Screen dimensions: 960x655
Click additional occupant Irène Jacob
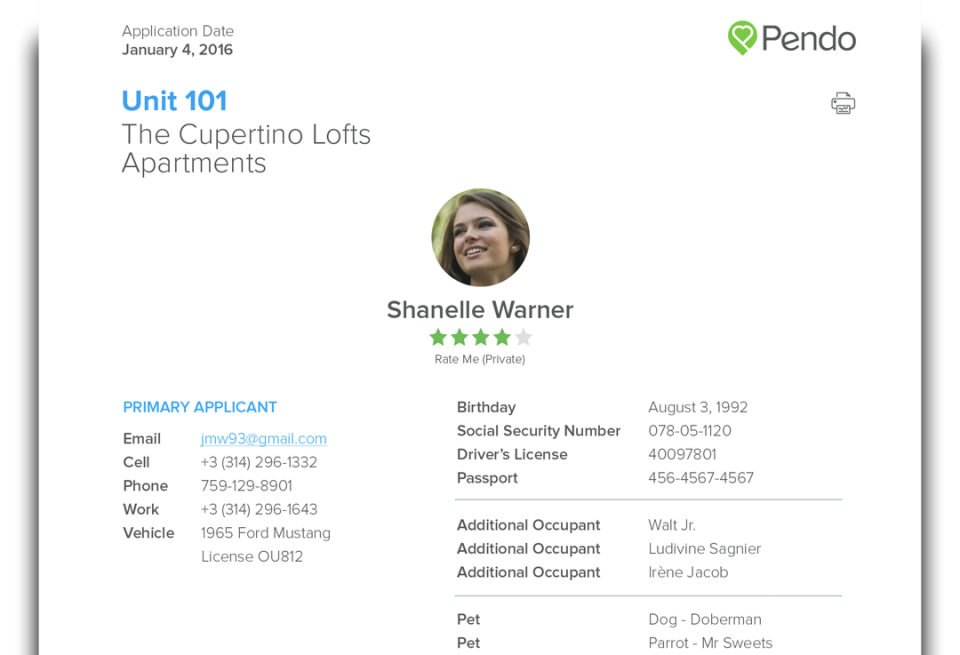tap(688, 572)
